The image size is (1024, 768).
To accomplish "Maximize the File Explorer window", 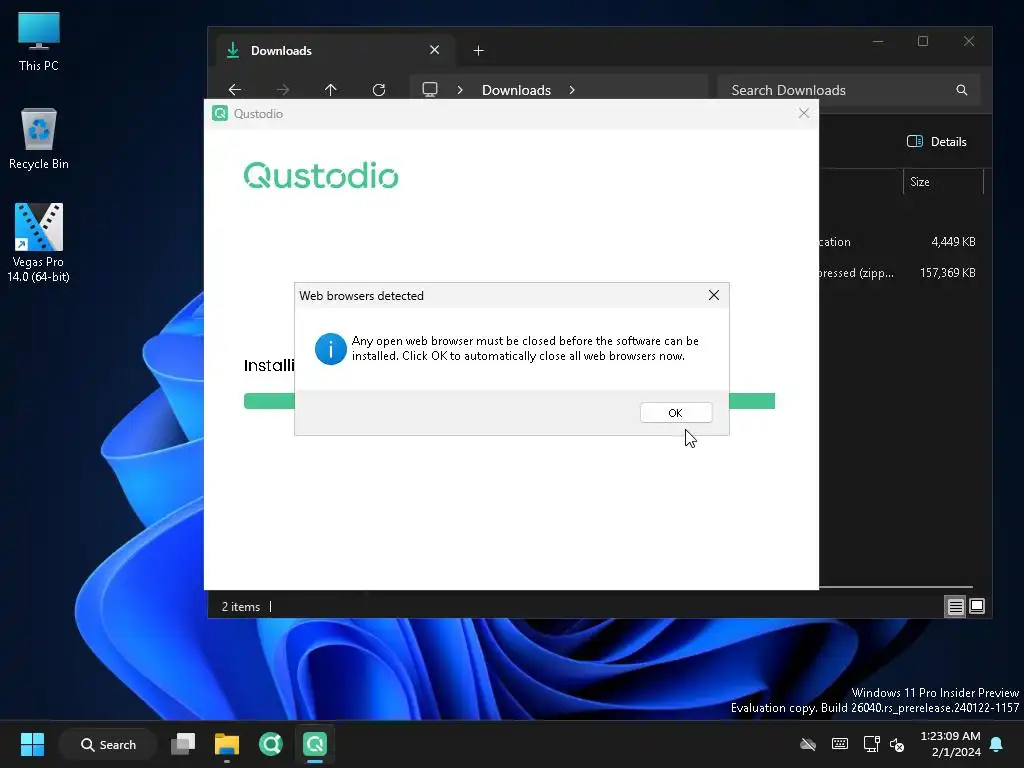I will click(923, 41).
